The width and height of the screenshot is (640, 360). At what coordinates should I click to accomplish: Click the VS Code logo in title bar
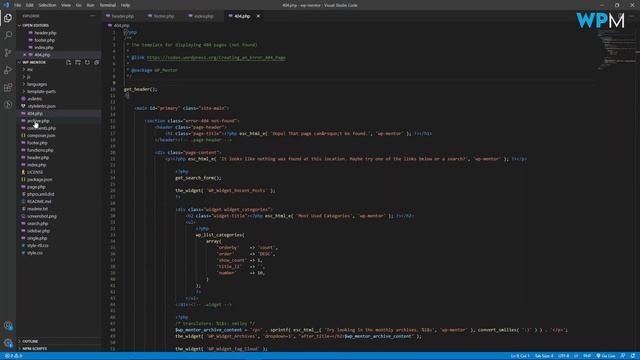[x=6, y=5]
